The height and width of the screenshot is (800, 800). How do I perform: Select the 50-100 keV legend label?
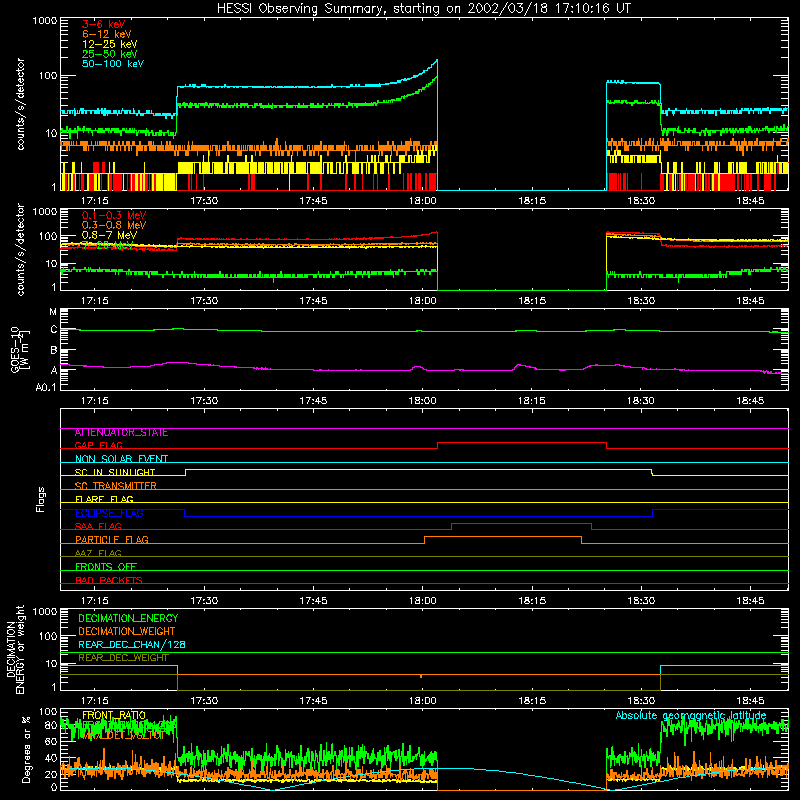click(113, 64)
